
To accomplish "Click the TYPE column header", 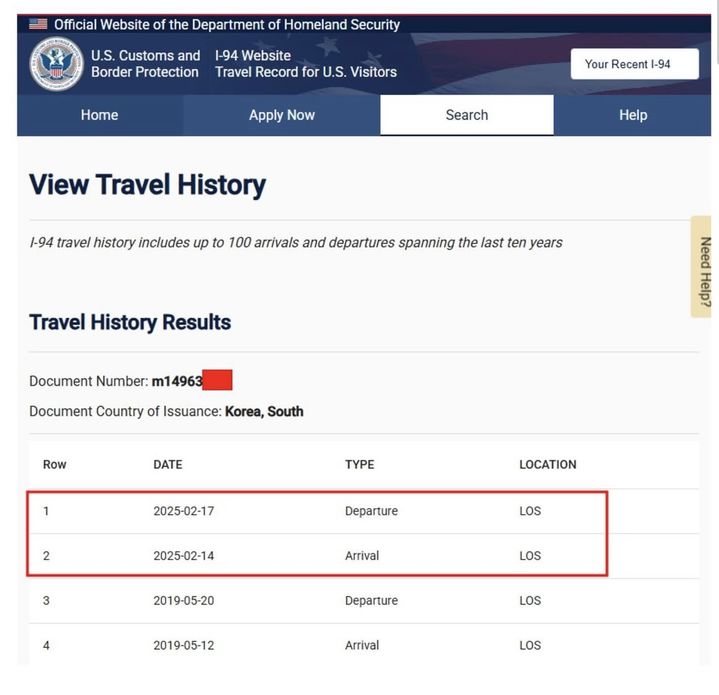I will tap(359, 465).
